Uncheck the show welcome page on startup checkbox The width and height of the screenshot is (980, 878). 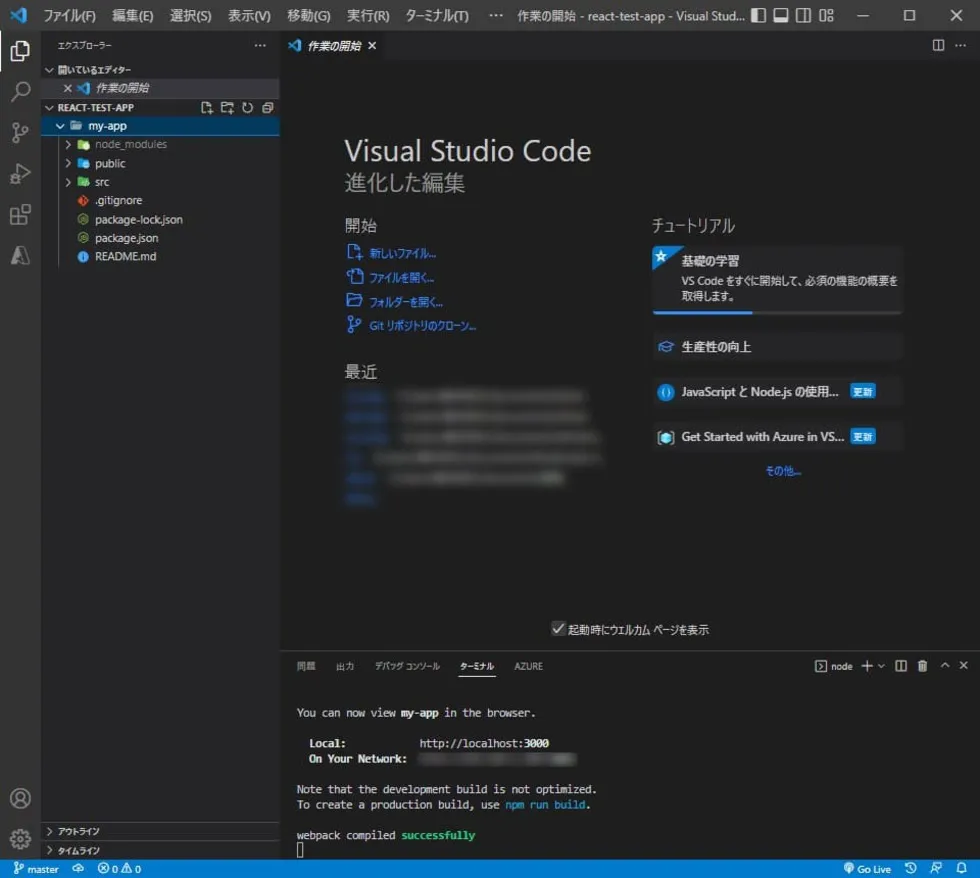(x=558, y=629)
